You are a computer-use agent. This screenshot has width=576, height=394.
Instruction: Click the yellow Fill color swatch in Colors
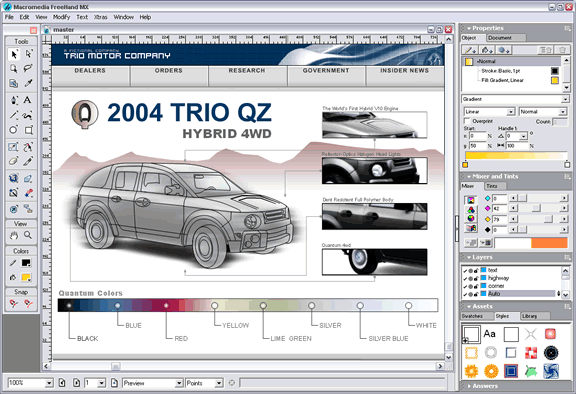click(26, 277)
